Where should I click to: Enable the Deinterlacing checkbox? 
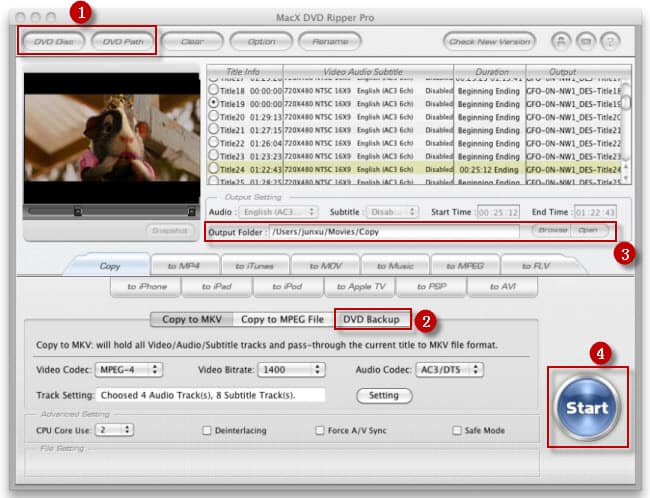[x=206, y=430]
